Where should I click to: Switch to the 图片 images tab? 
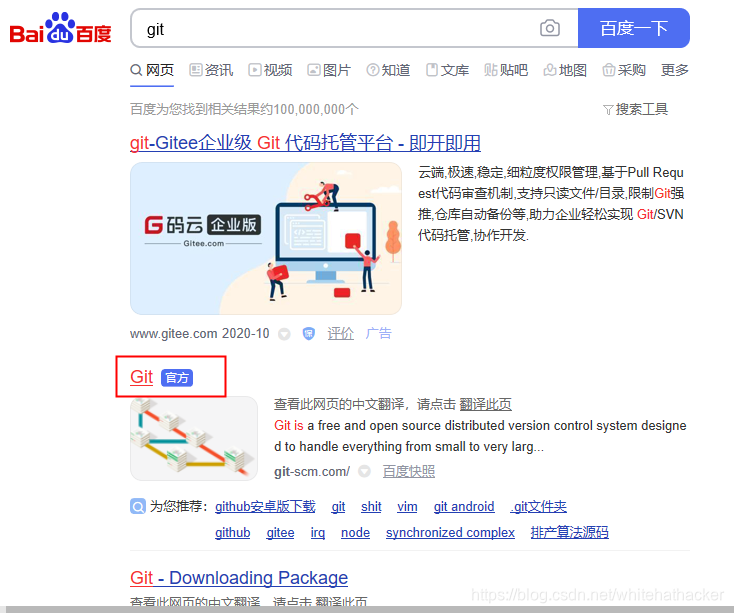point(329,70)
